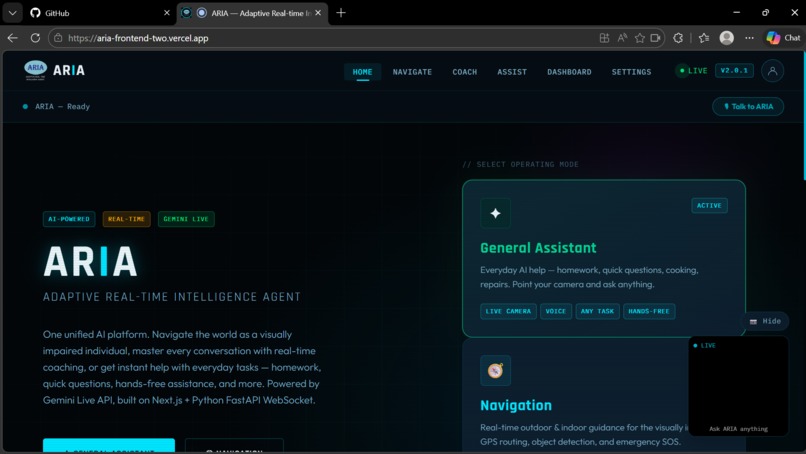Viewport: 806px width, 454px height.
Task: Open the tab search dropdown
Action: coord(12,13)
